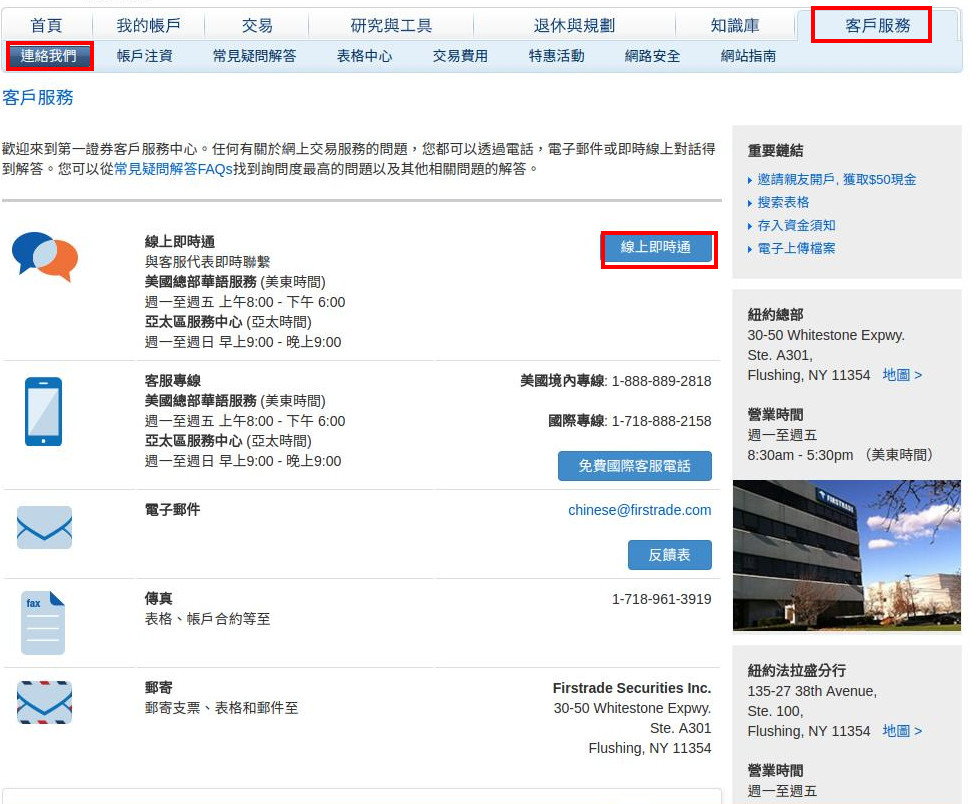978x804 pixels.
Task: Open the 特惠活動 submenu item
Action: tap(556, 56)
